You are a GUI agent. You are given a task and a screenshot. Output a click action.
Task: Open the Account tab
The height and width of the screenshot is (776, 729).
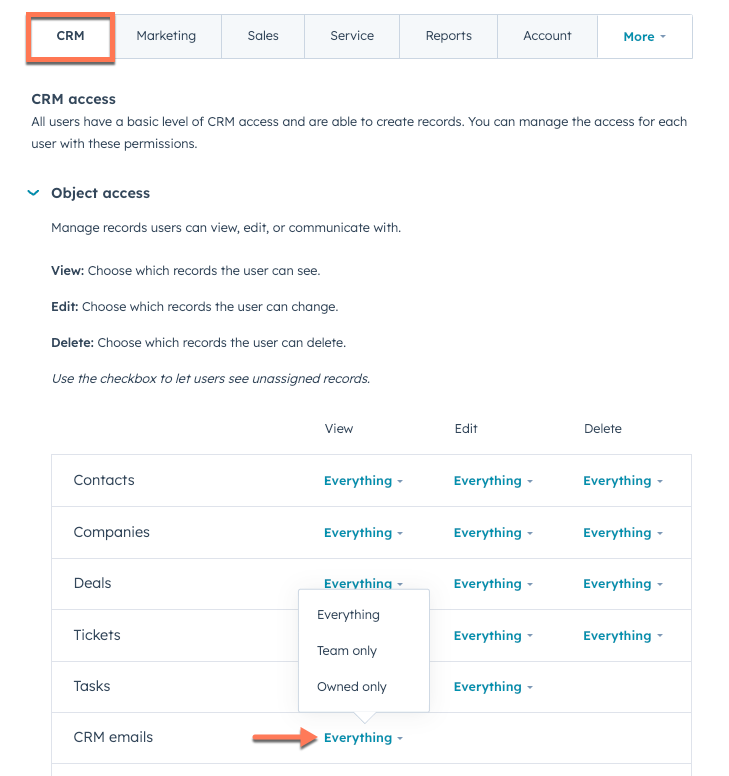click(x=547, y=36)
